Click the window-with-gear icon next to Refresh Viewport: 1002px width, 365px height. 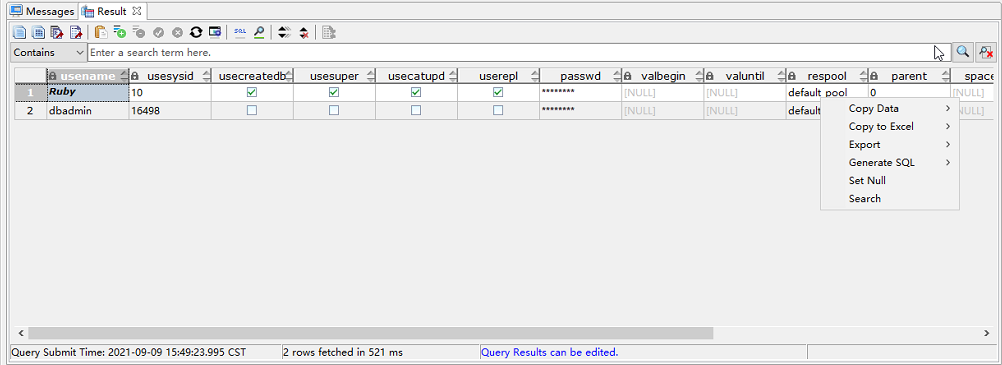pyautogui.click(x=215, y=32)
